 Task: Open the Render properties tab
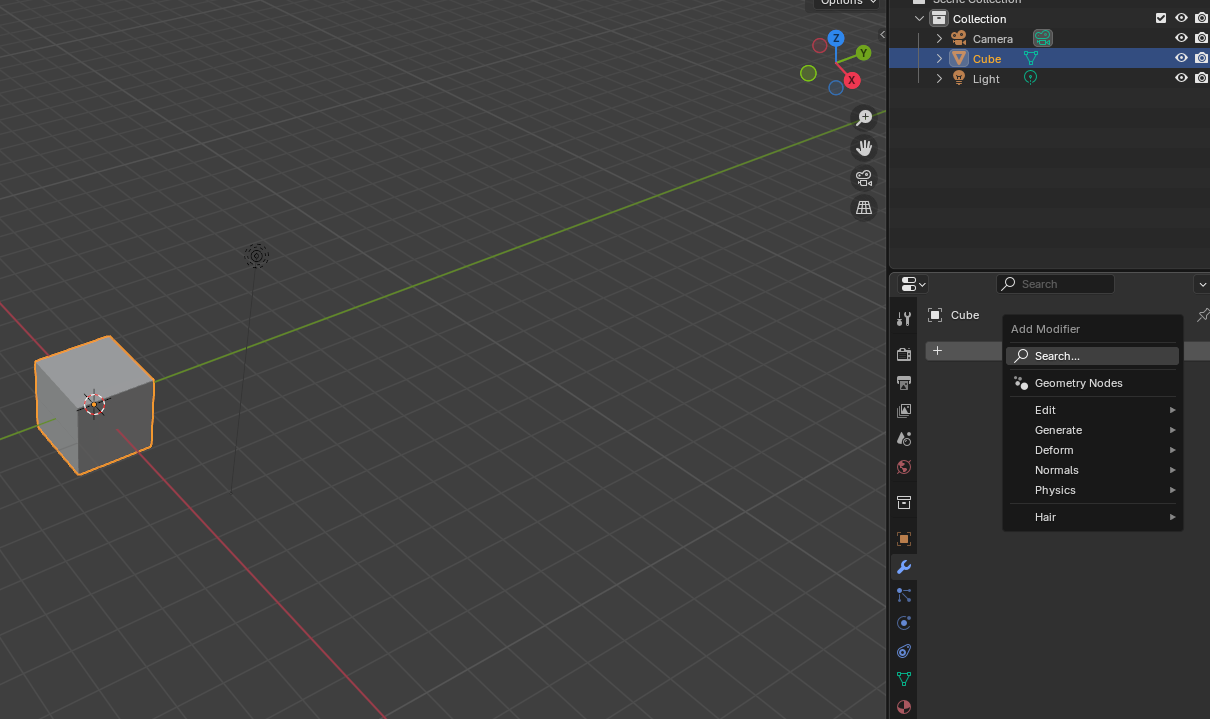[904, 354]
